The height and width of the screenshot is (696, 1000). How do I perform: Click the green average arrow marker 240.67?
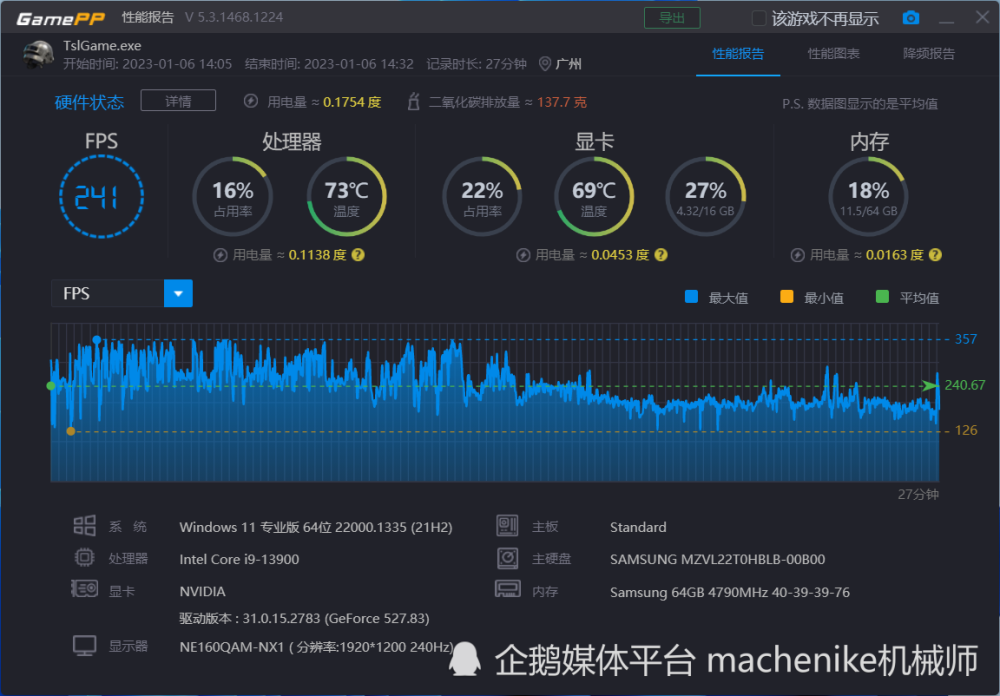click(x=930, y=385)
